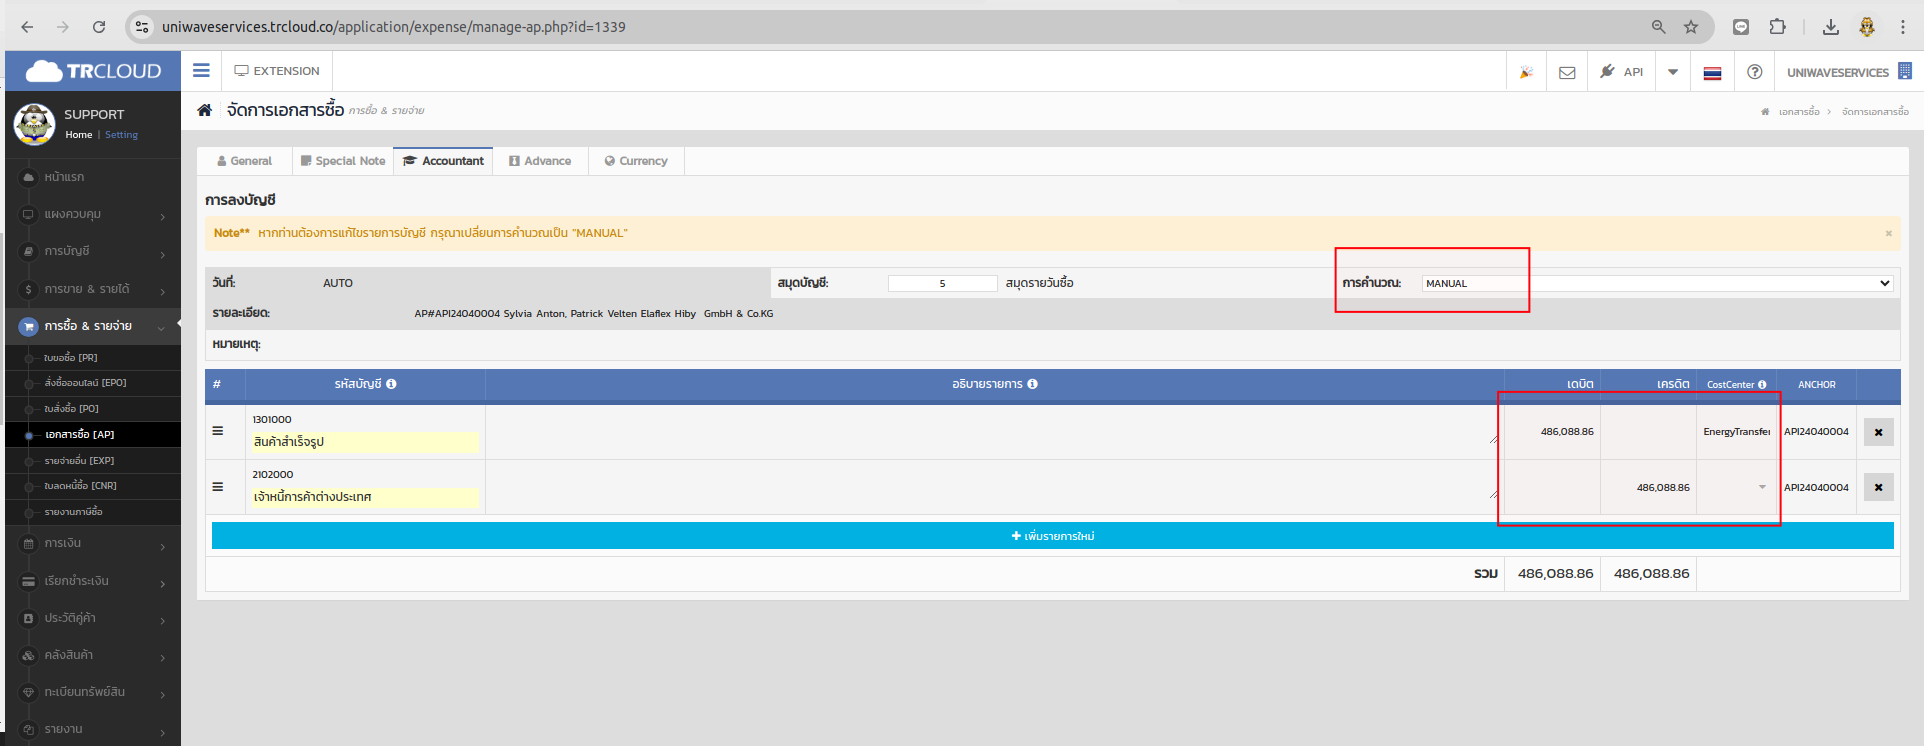This screenshot has height=746, width=1924.
Task: Bookmark this page with the star icon
Action: point(1691,27)
